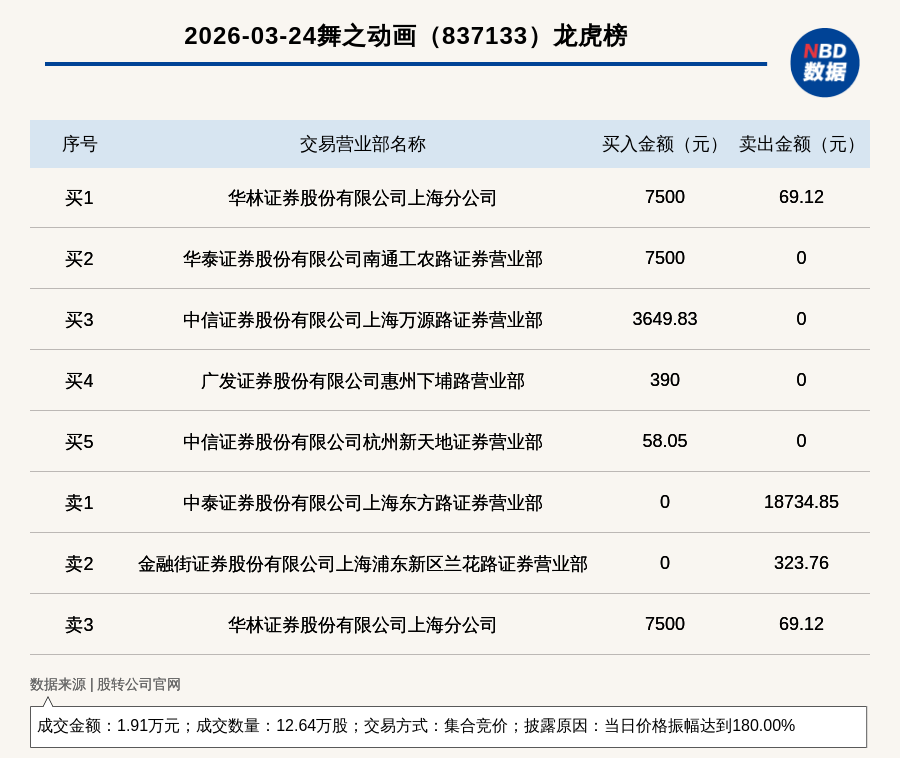Select 中信证券 杭州新天地证券营业部 entry

click(x=362, y=442)
